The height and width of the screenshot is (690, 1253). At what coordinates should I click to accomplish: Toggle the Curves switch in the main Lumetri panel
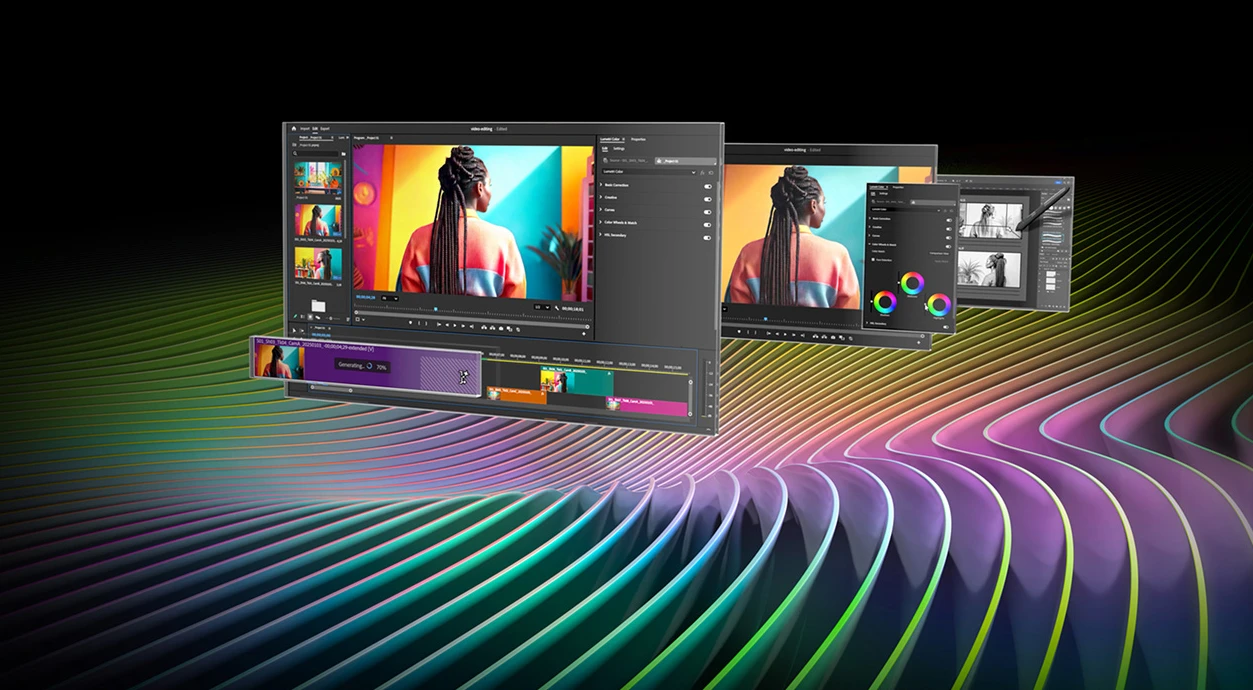pyautogui.click(x=708, y=212)
